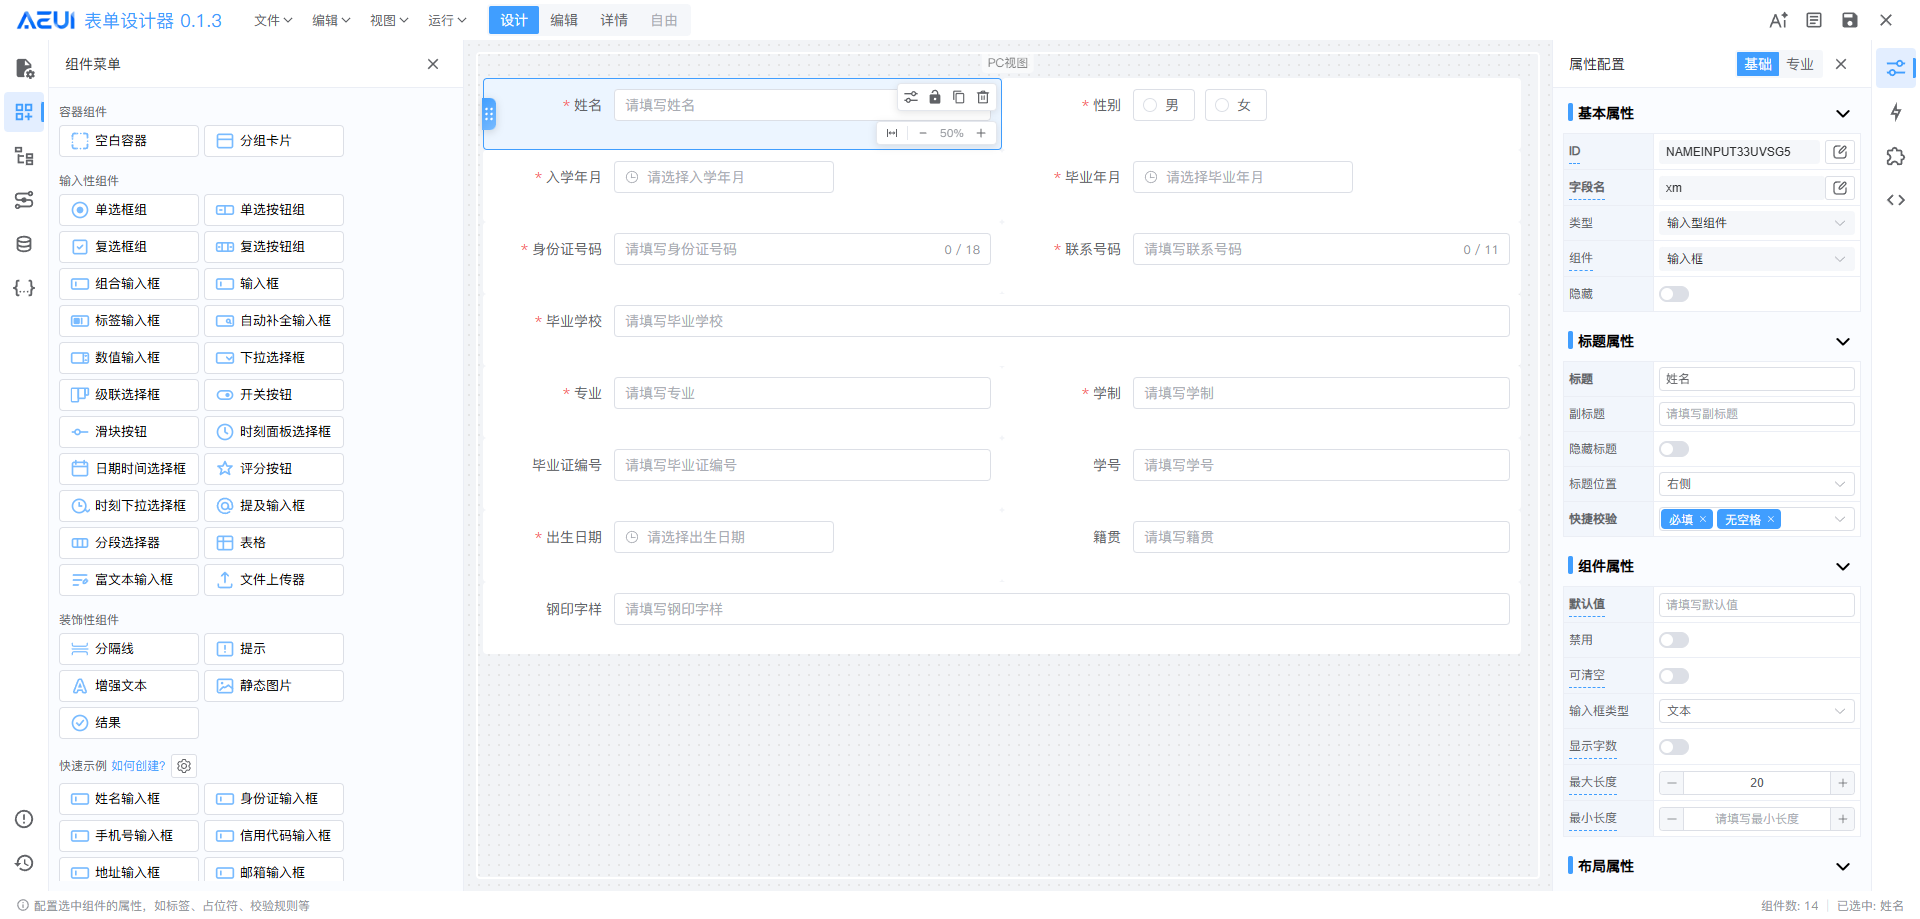Select the code view </> icon in right rail

(1896, 200)
